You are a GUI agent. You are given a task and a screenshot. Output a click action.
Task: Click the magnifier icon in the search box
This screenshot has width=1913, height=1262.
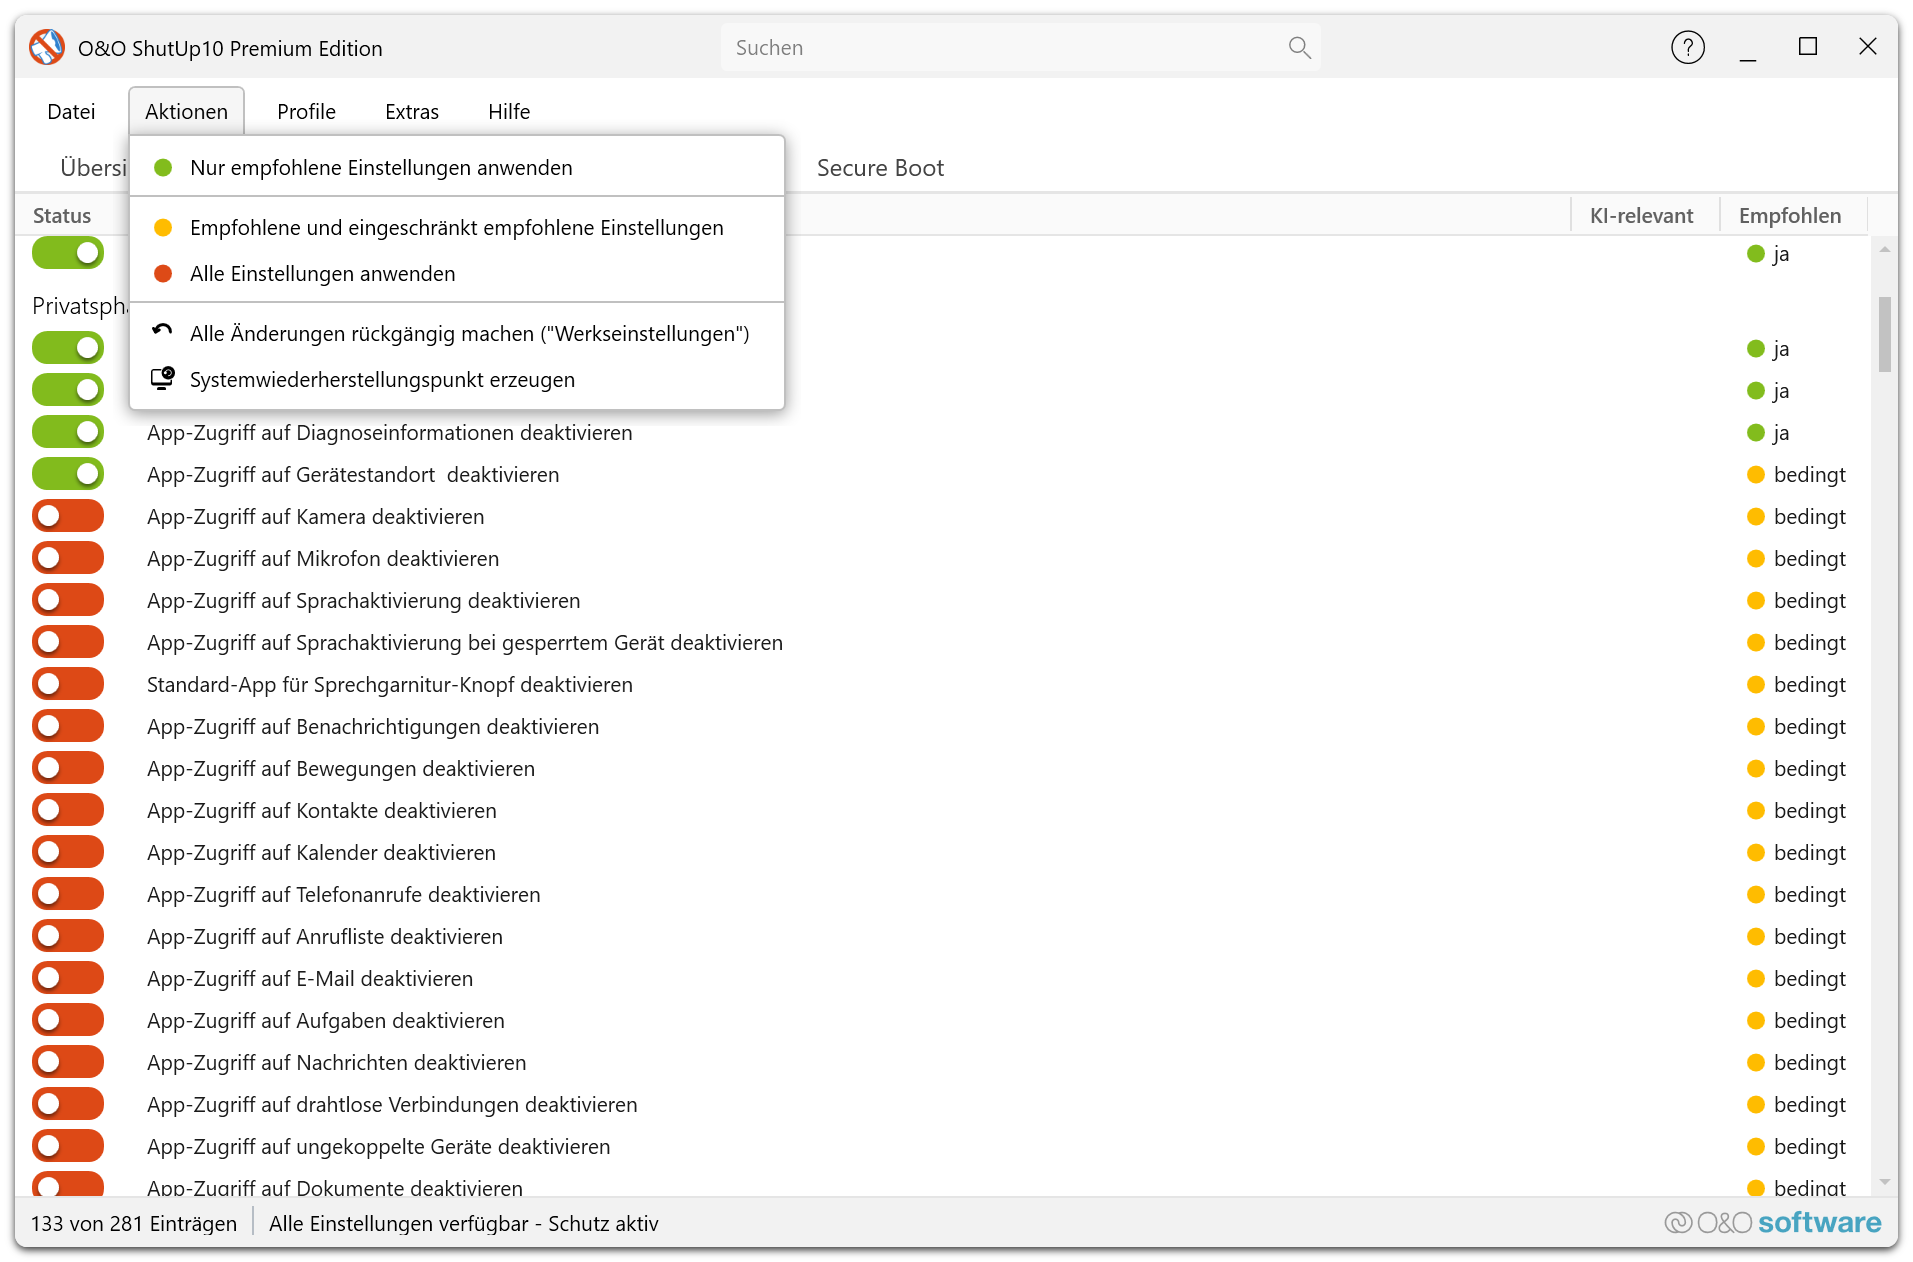coord(1299,47)
